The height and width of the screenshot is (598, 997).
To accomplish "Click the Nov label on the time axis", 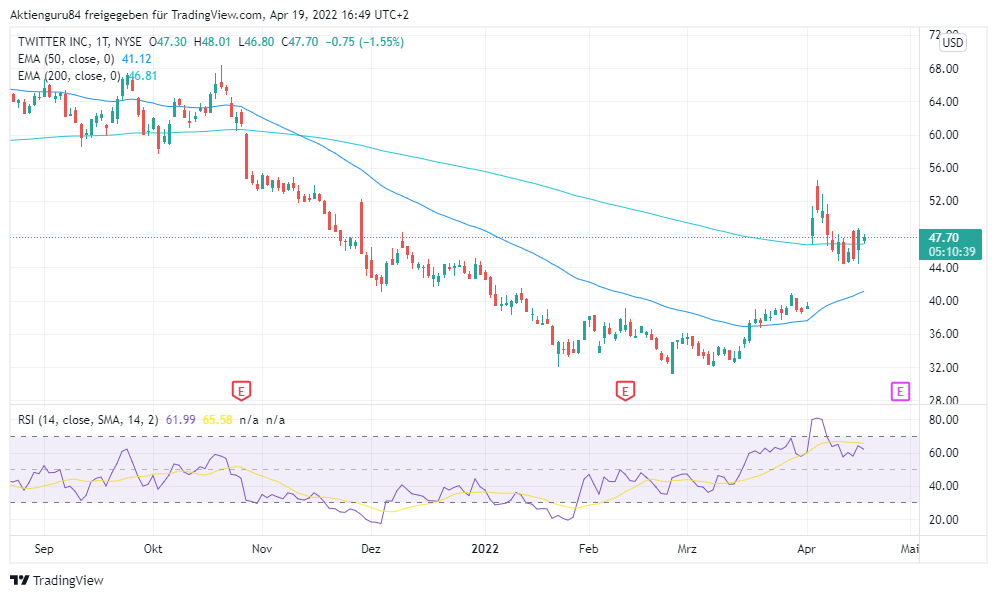I will [x=262, y=548].
